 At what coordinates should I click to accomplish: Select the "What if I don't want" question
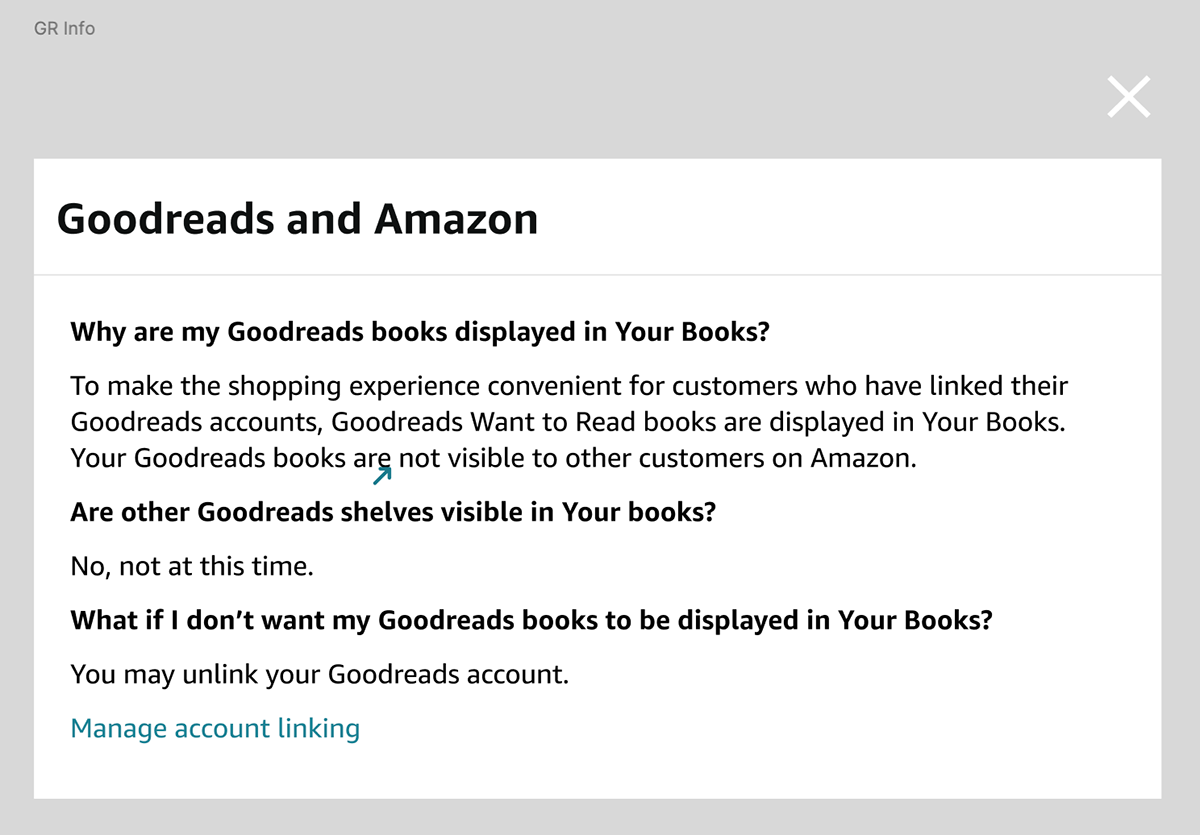(x=531, y=620)
